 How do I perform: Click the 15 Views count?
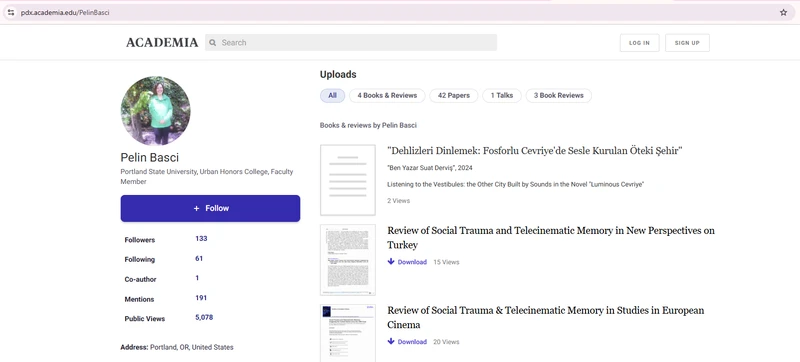(446, 262)
